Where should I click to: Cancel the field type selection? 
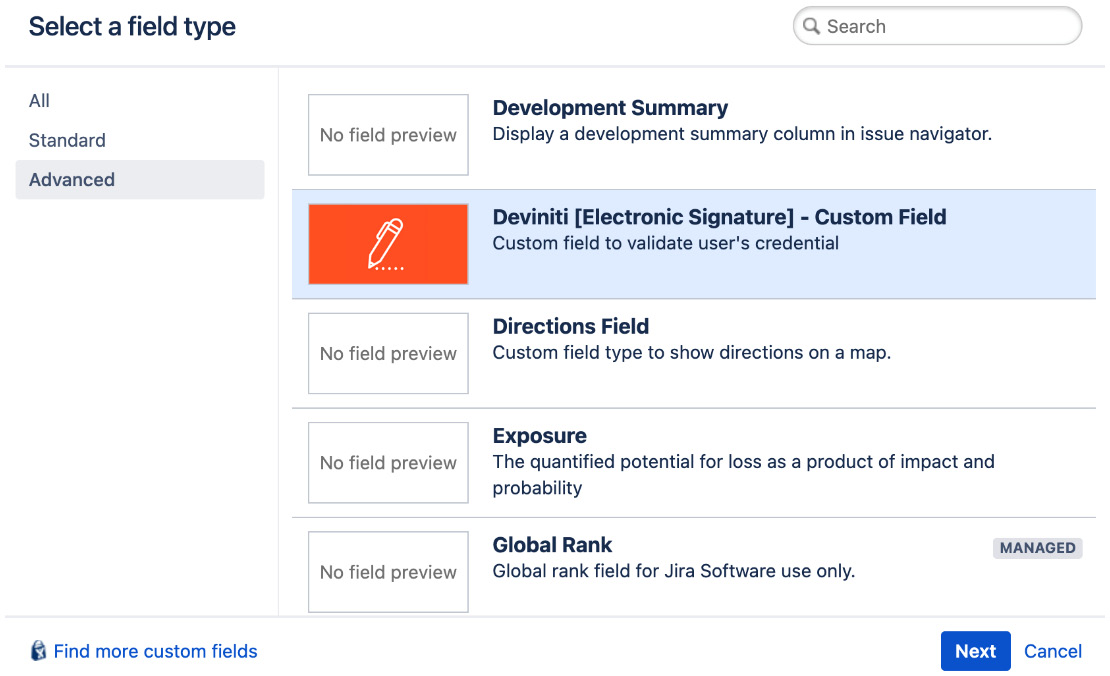coord(1053,650)
